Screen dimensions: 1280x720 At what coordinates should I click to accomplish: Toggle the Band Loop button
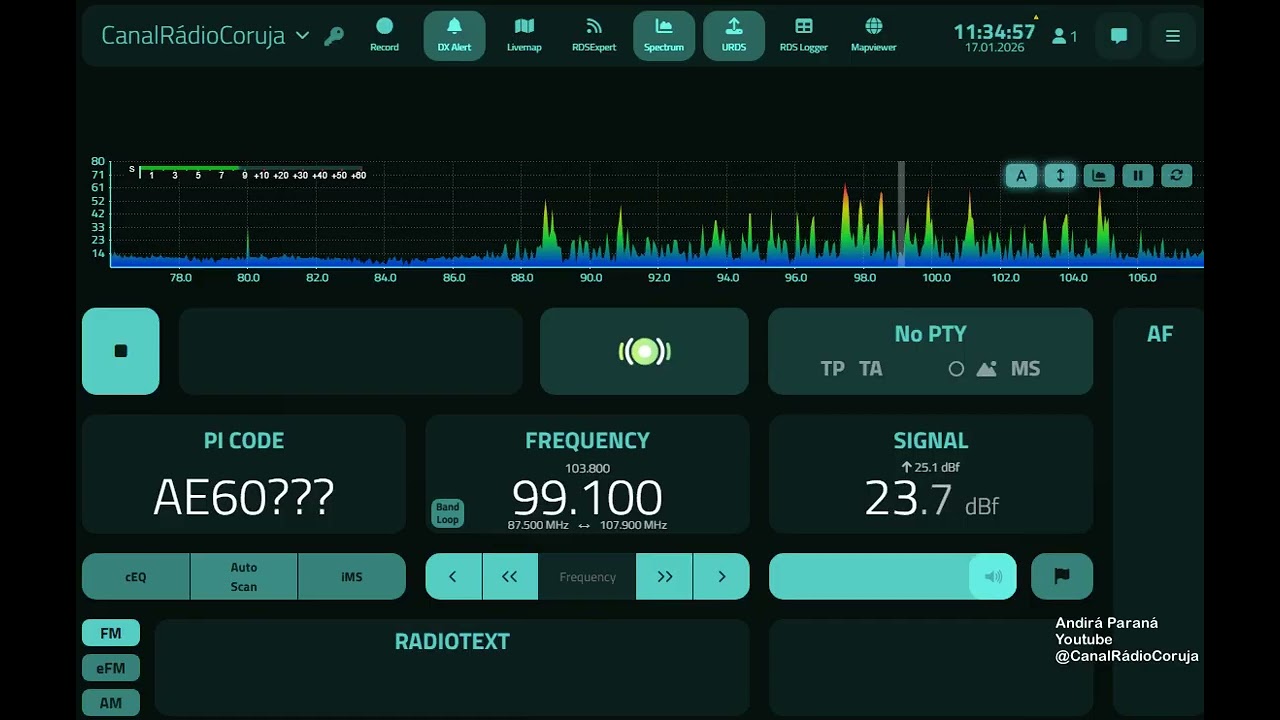447,513
